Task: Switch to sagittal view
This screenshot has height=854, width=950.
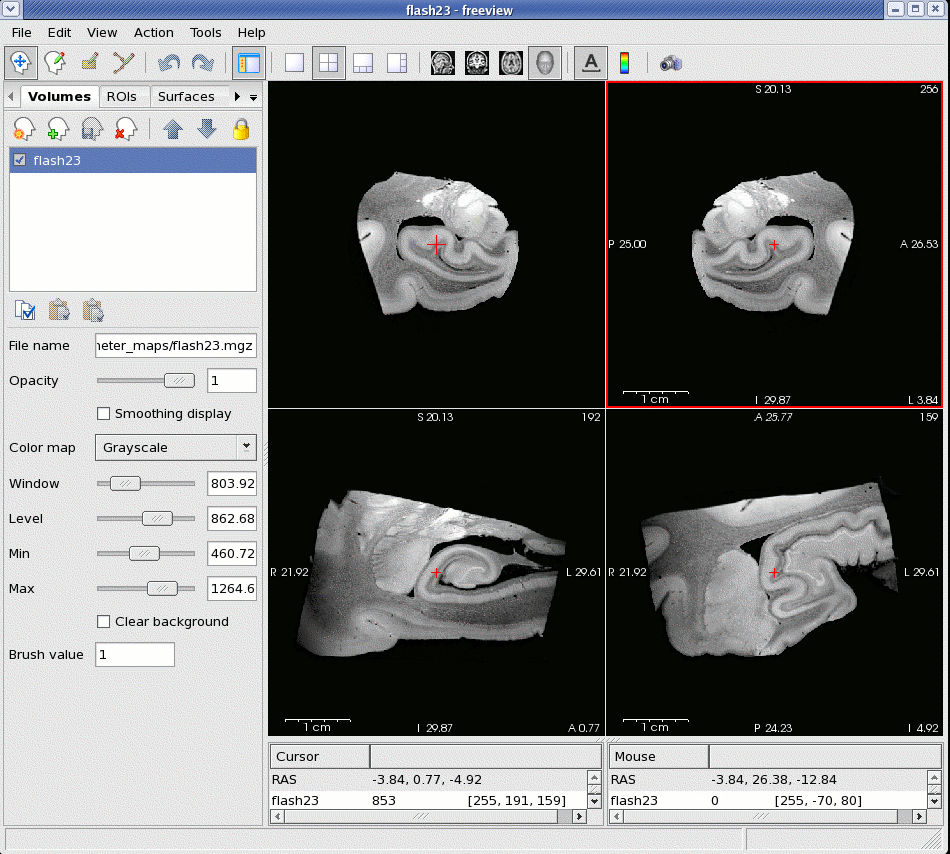Action: click(443, 63)
